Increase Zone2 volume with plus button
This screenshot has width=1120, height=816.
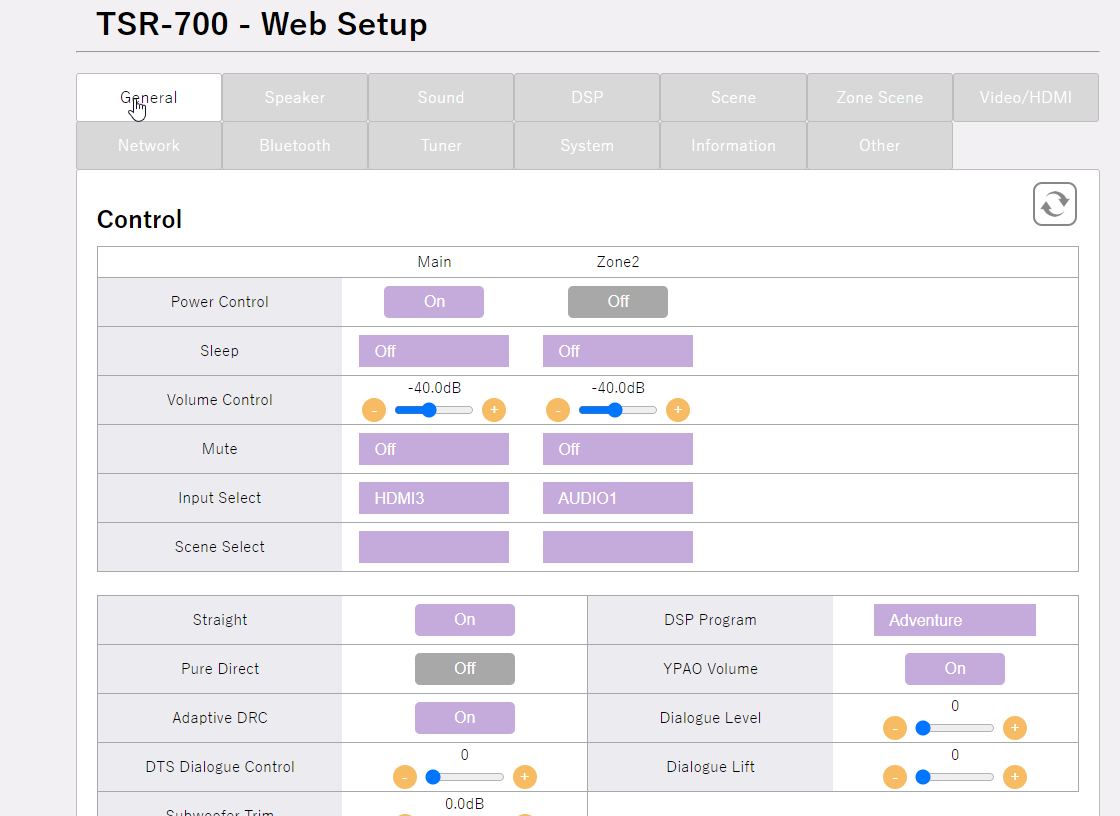coord(678,410)
